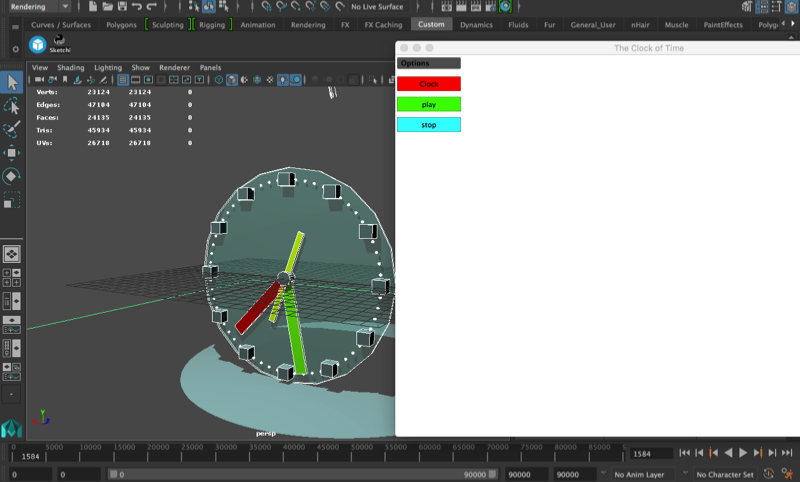Toggle smooth shade all cube icon
Viewport: 800px width, 482px height.
coord(232,80)
